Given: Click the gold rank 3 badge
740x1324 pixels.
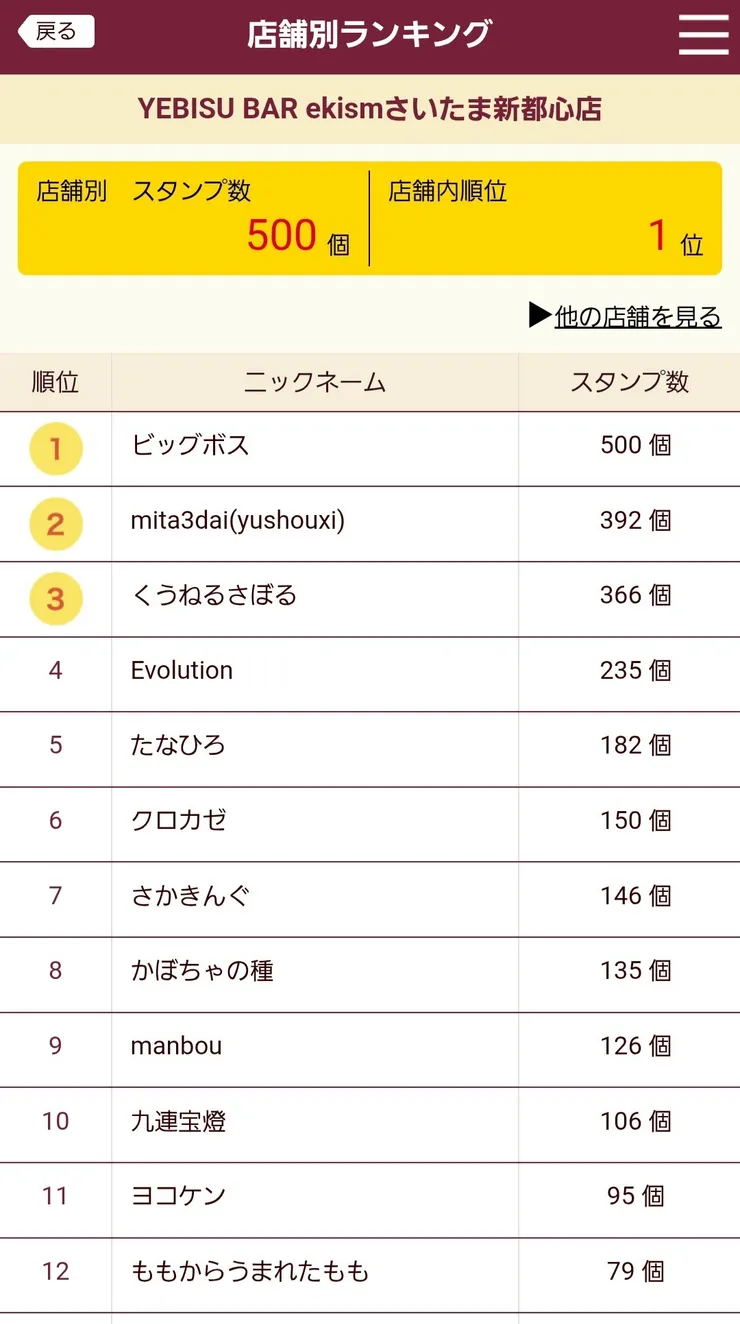Looking at the screenshot, I should [x=55, y=598].
